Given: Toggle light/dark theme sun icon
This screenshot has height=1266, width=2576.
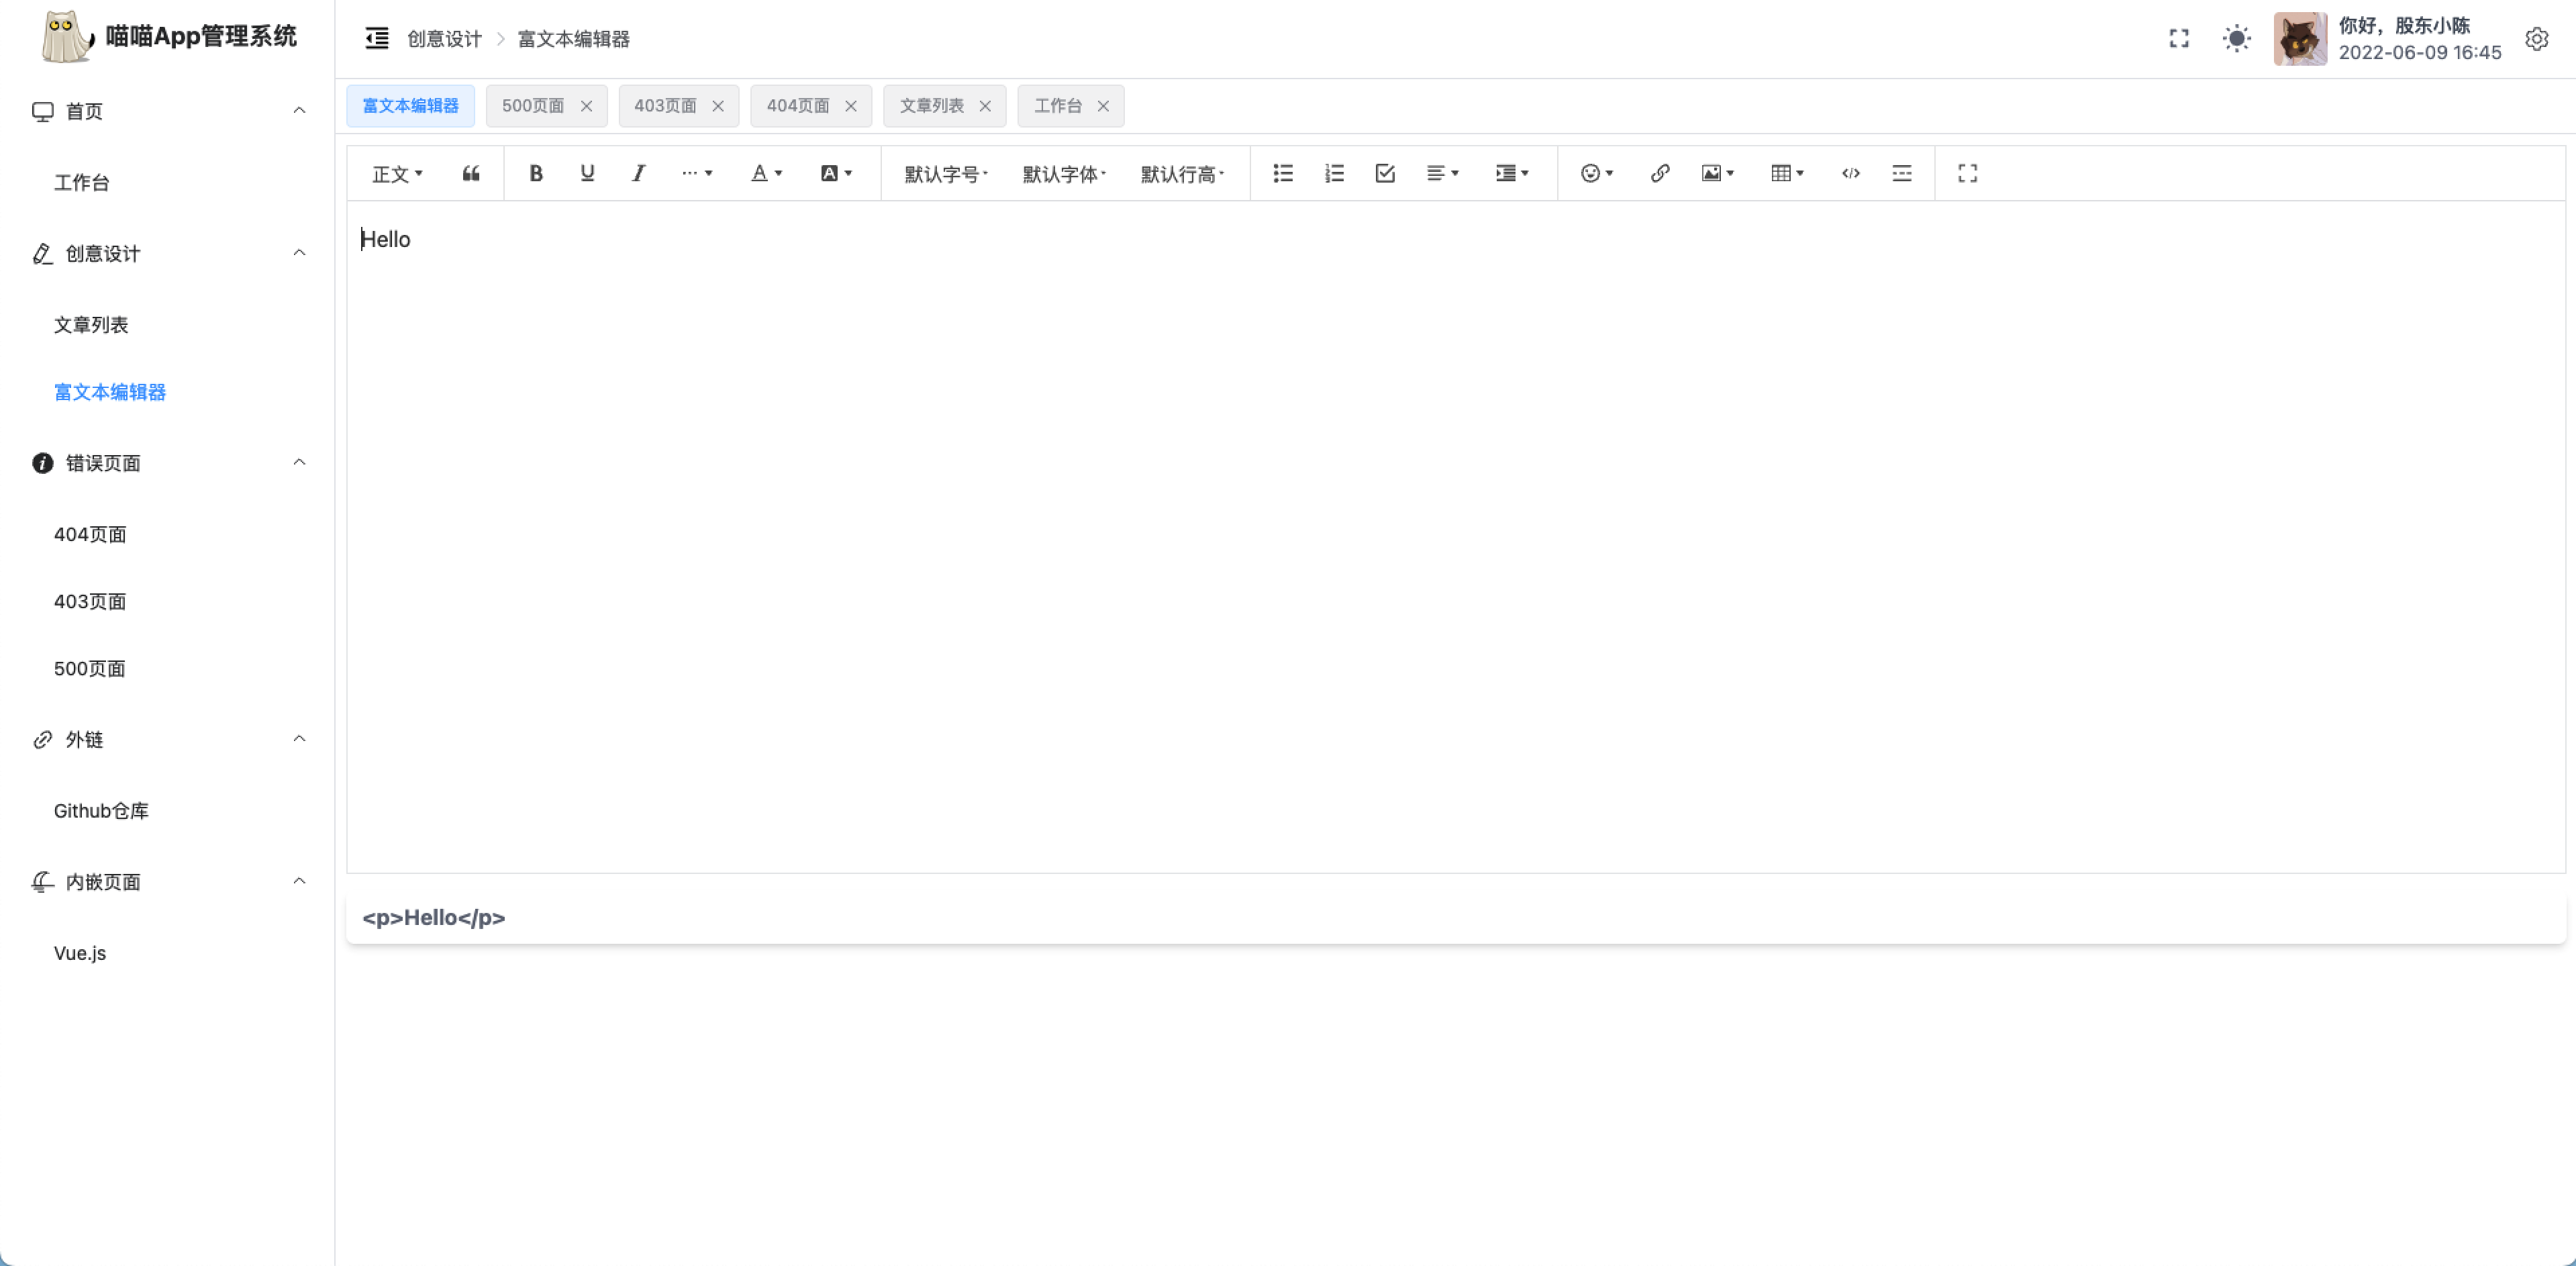Looking at the screenshot, I should click(x=2236, y=39).
